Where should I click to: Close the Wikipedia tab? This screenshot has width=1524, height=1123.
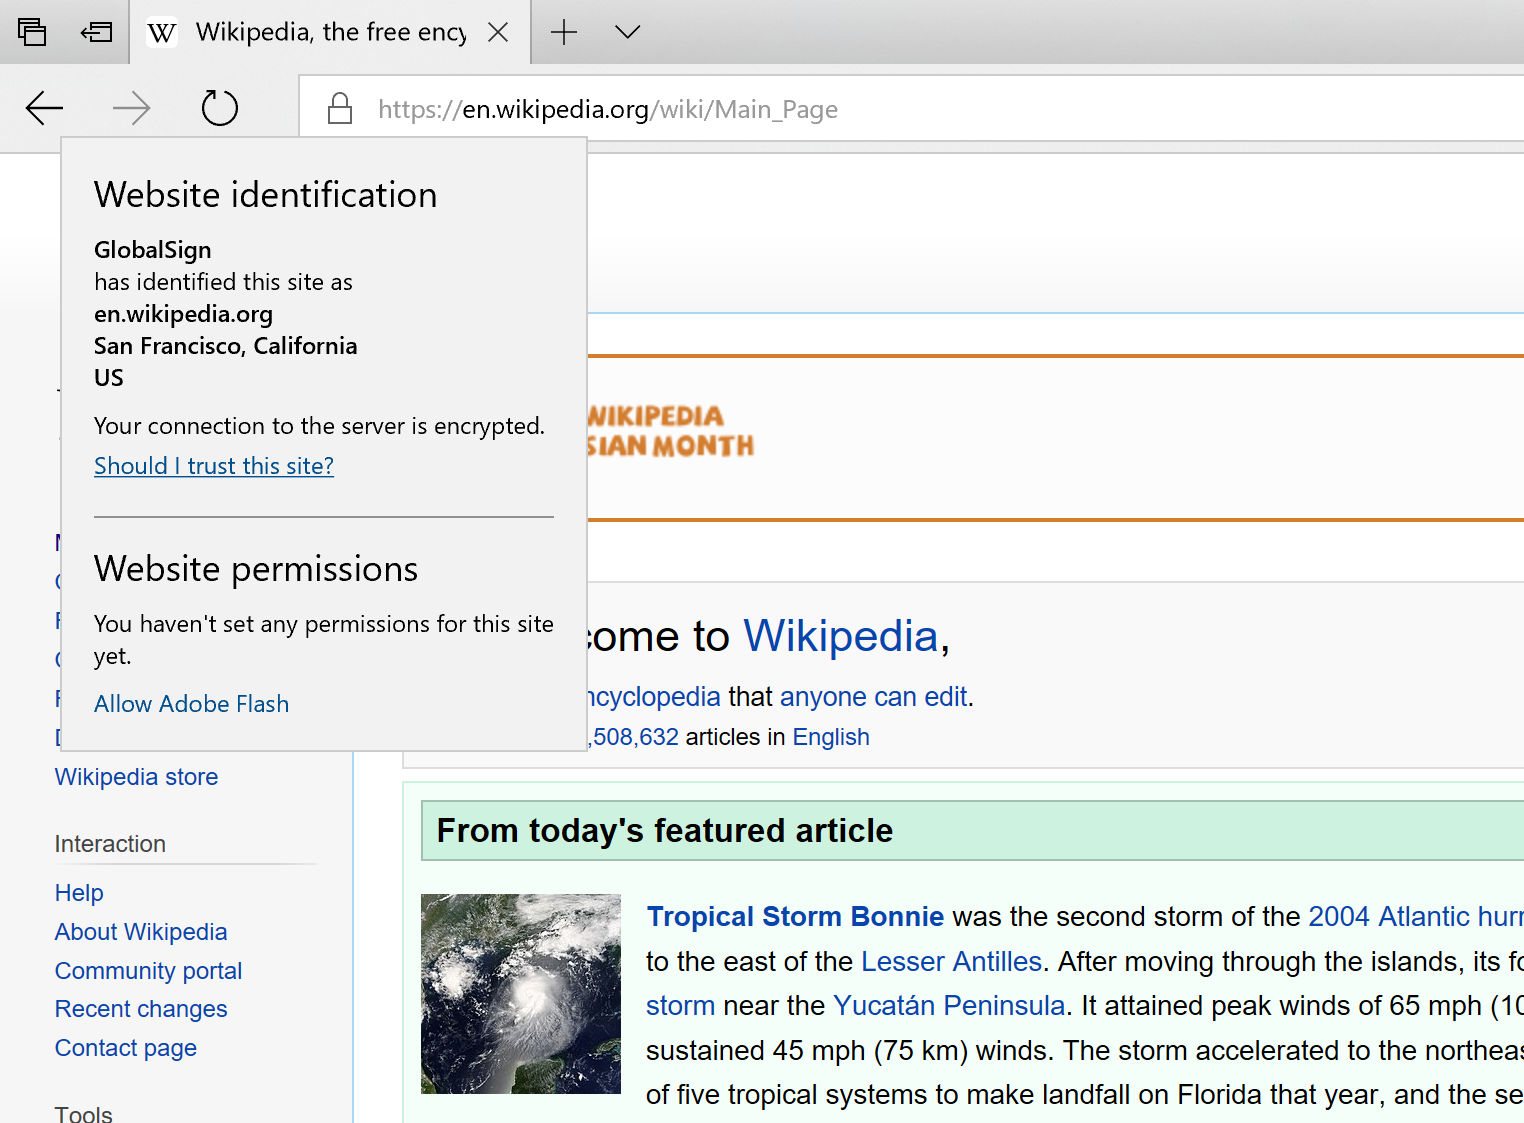[498, 32]
